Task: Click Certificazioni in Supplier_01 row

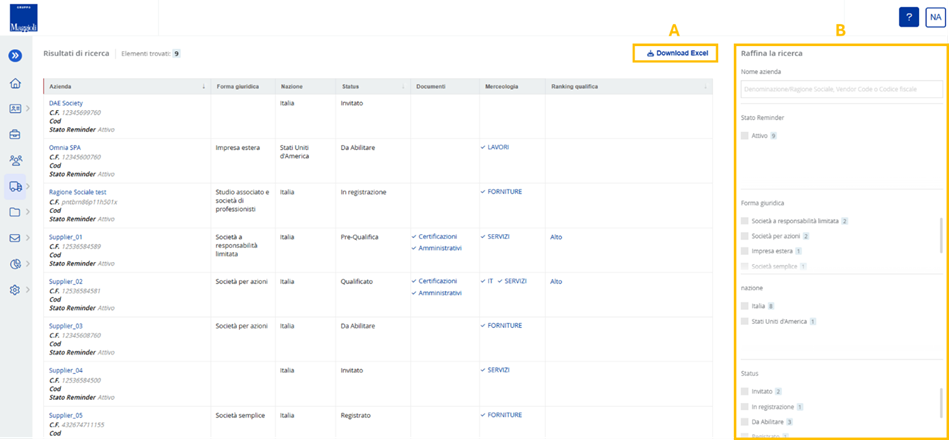Action: 438,237
